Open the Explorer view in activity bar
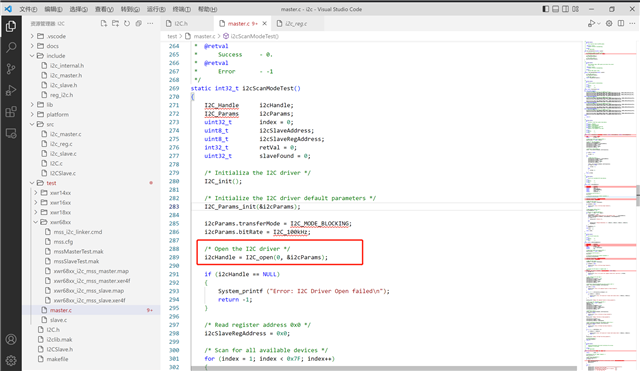 pos(11,27)
